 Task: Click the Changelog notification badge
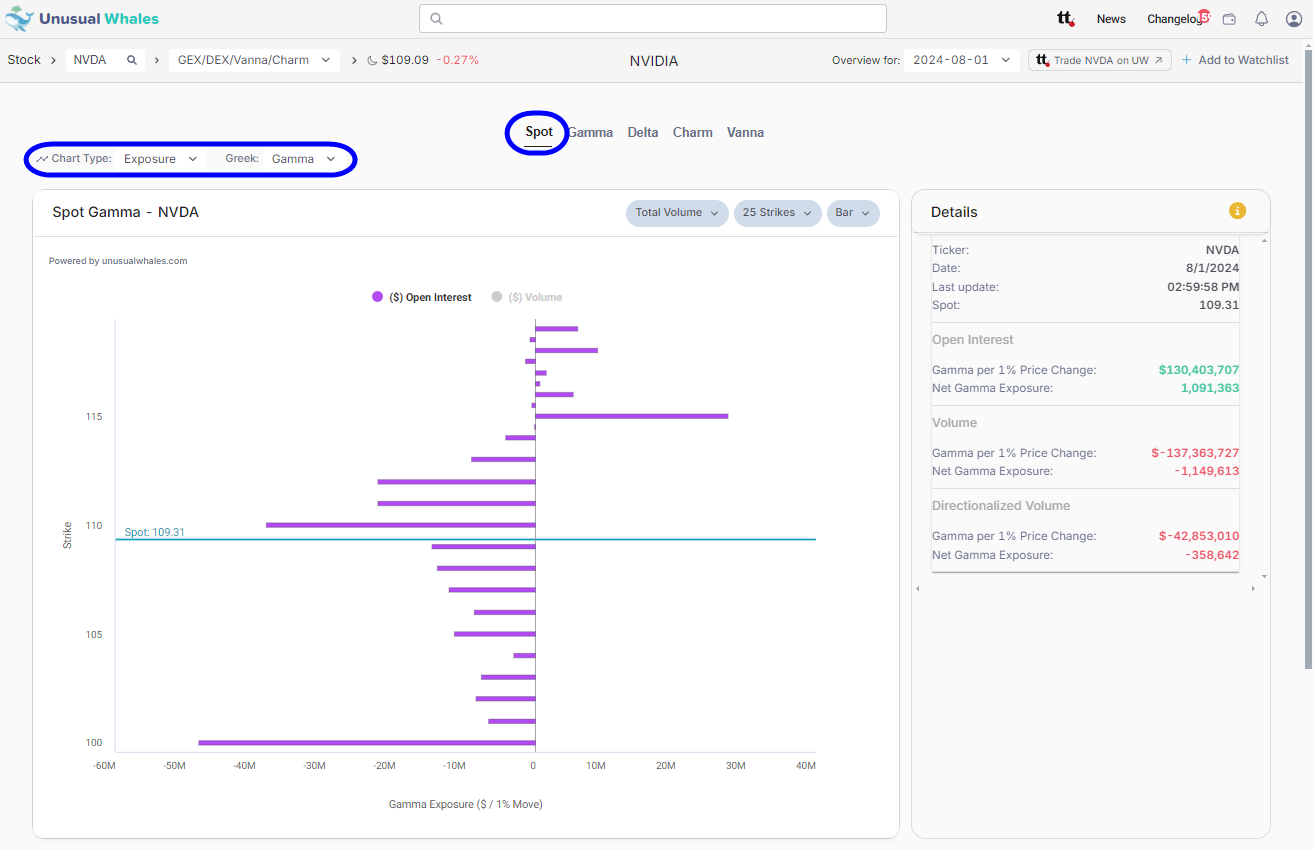click(1204, 16)
